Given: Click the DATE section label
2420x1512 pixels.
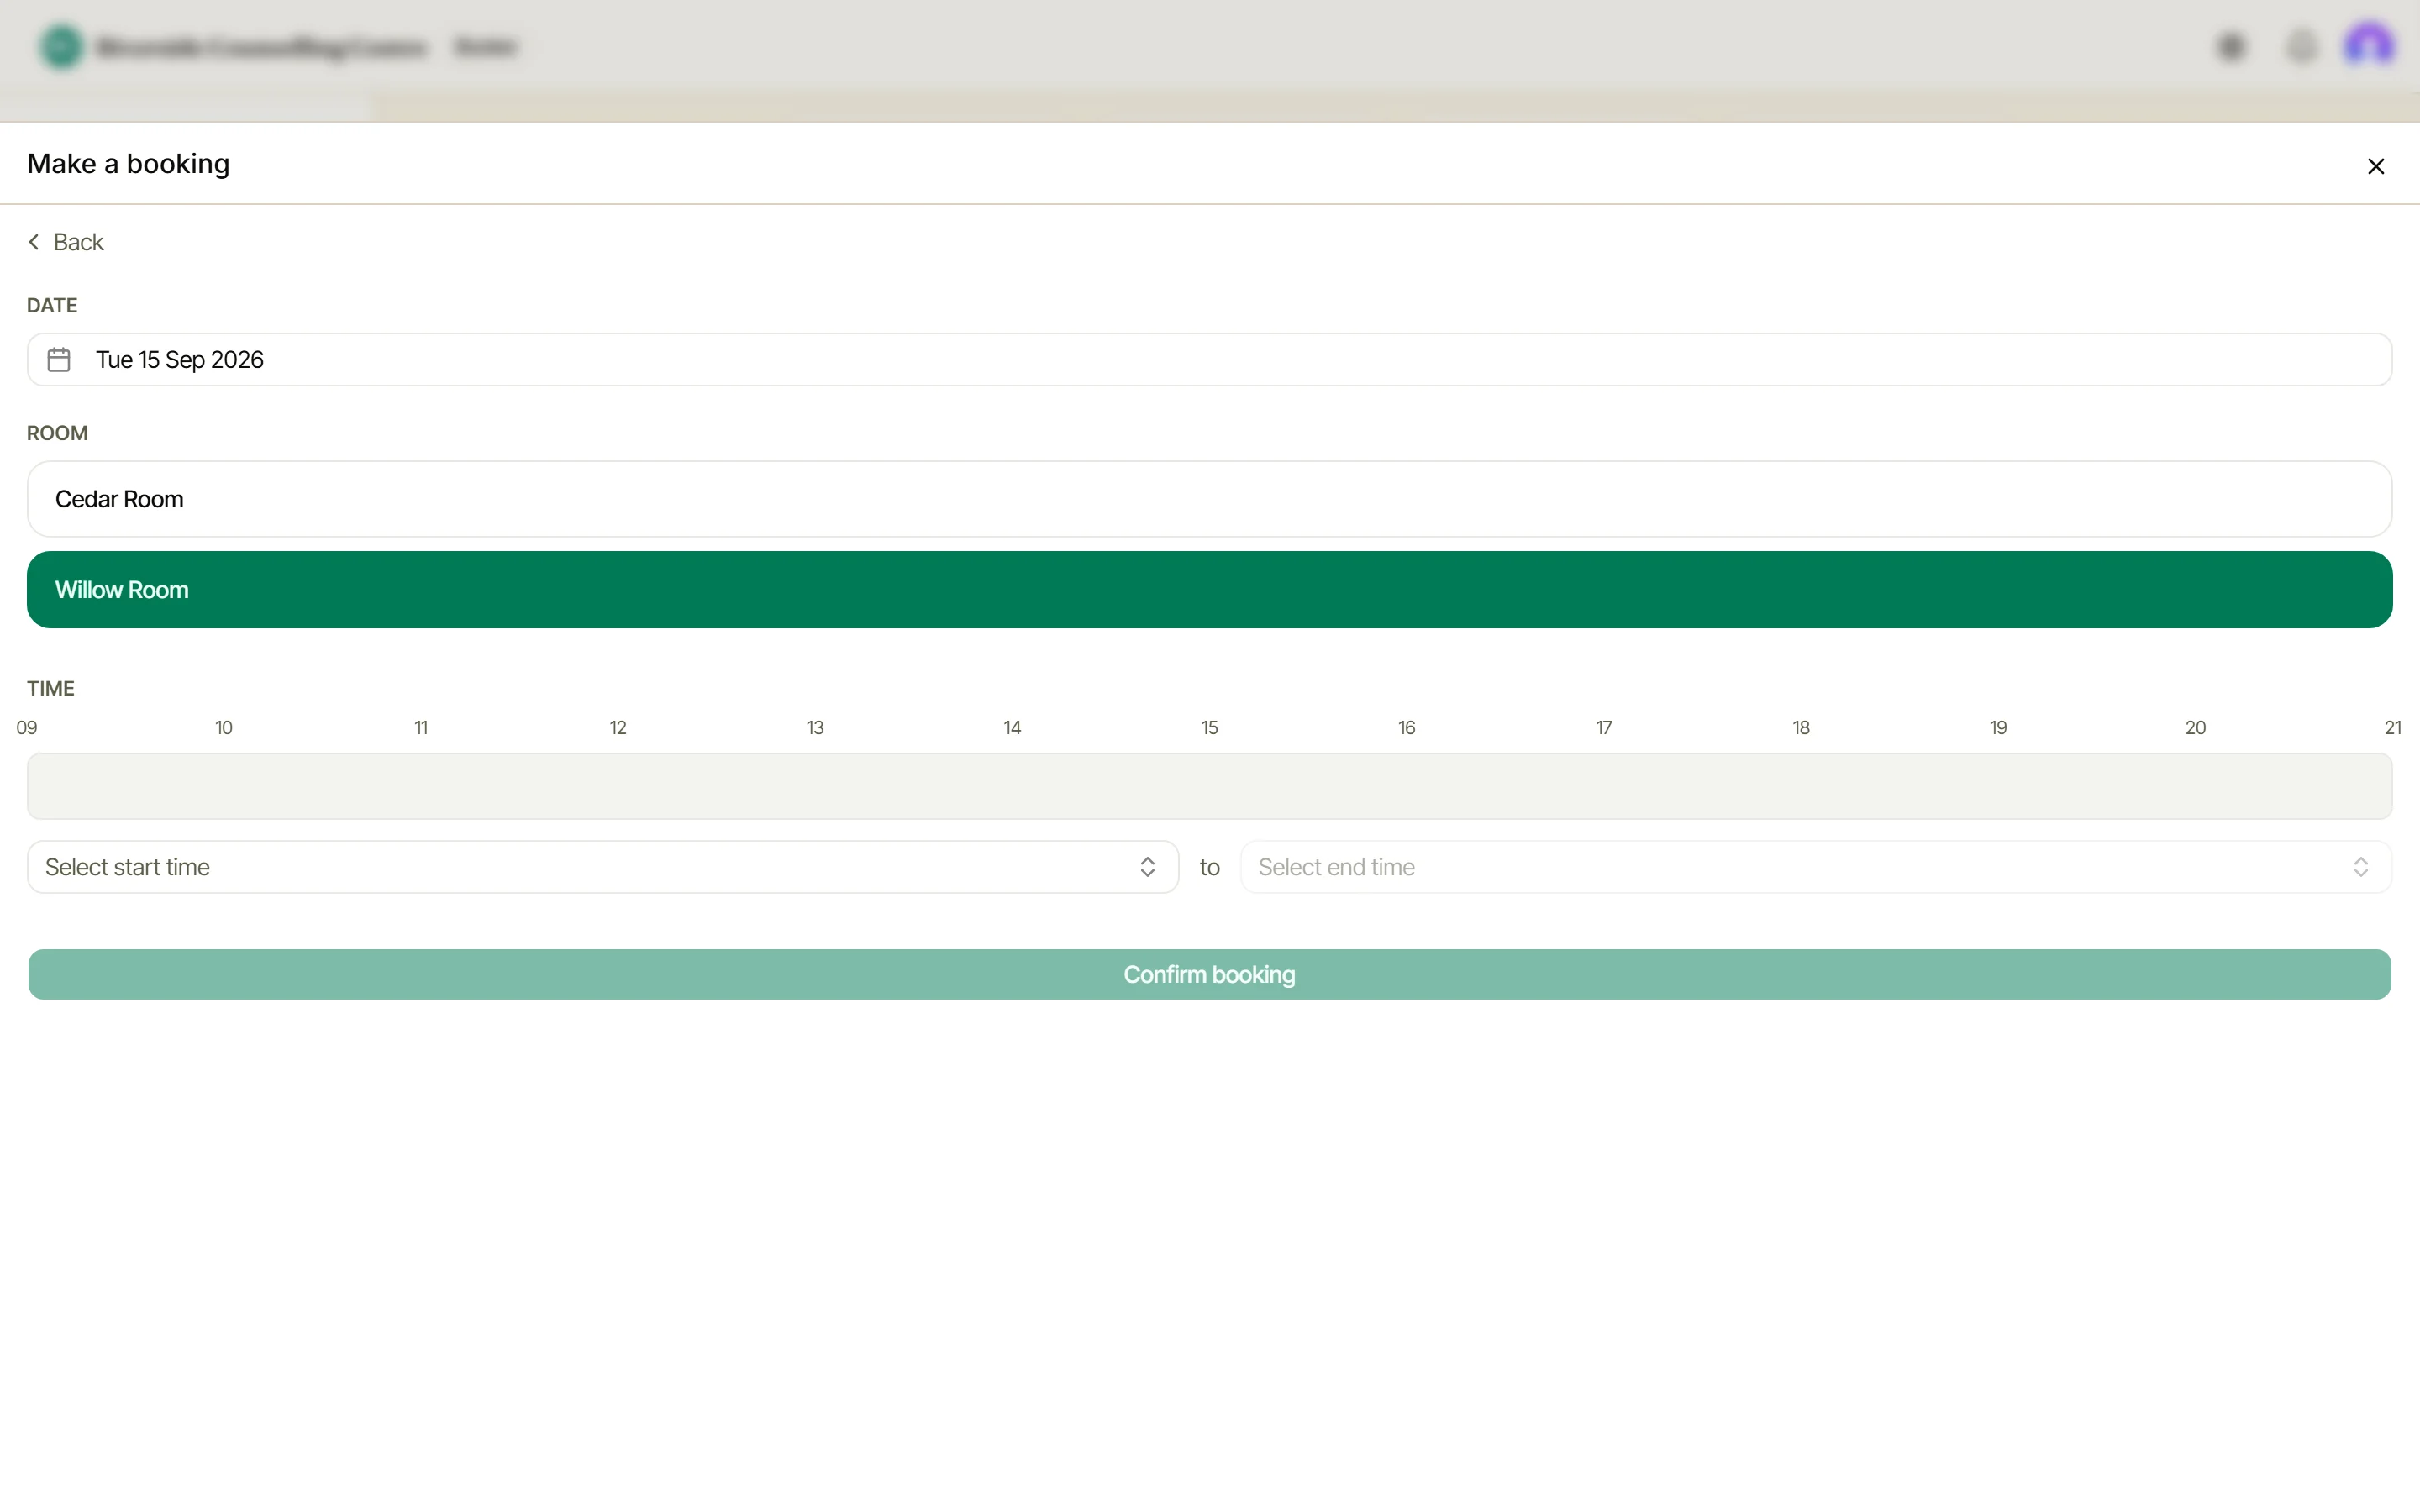Looking at the screenshot, I should click(x=52, y=305).
